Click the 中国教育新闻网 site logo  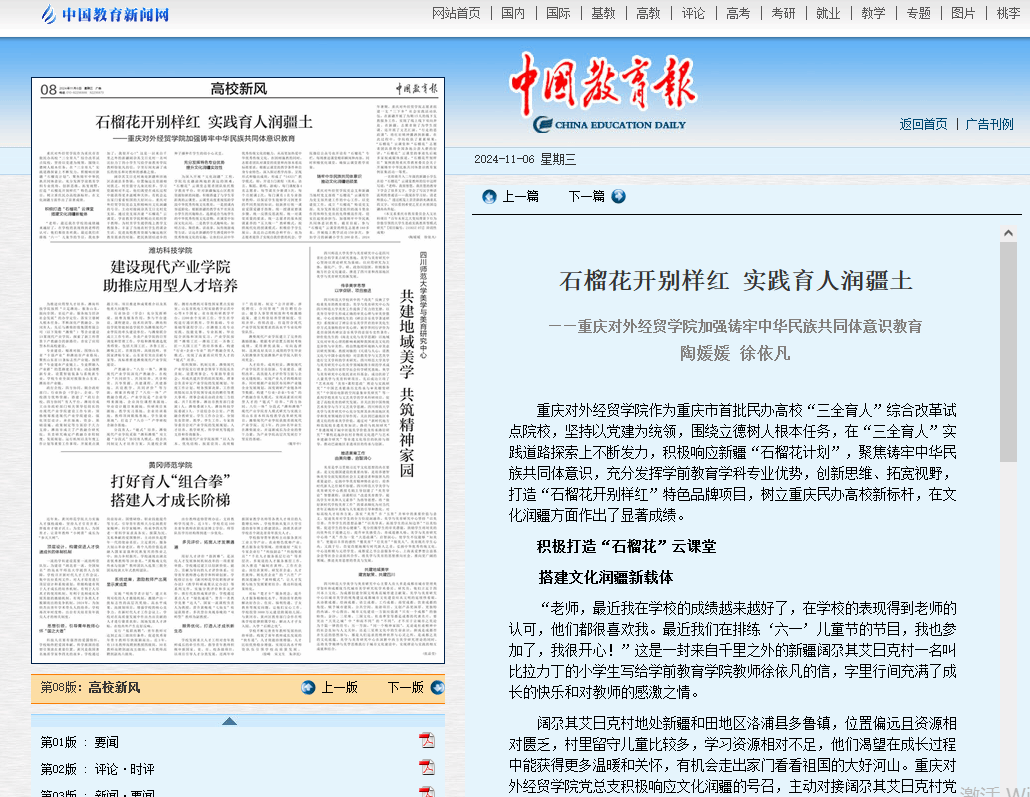[x=105, y=14]
